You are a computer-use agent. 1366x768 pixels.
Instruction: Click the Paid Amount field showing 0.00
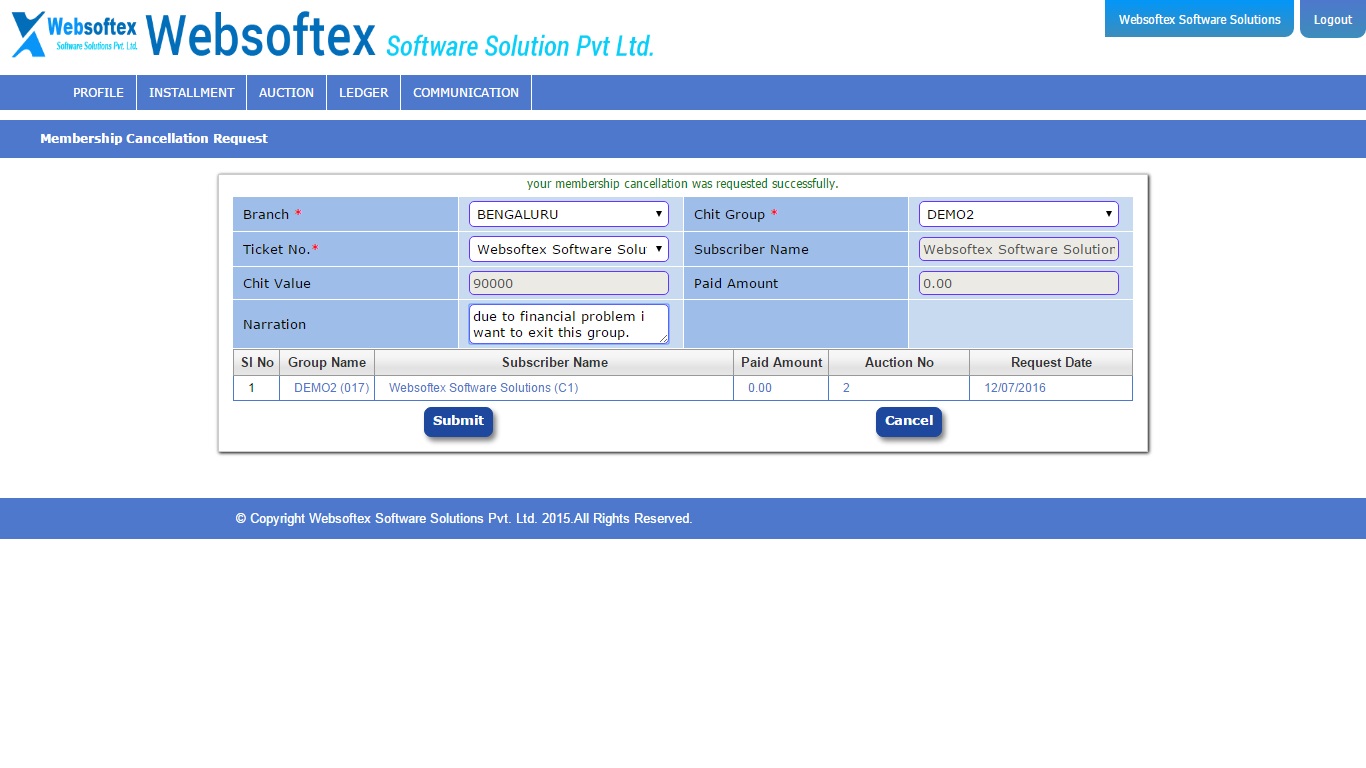[x=1019, y=283]
